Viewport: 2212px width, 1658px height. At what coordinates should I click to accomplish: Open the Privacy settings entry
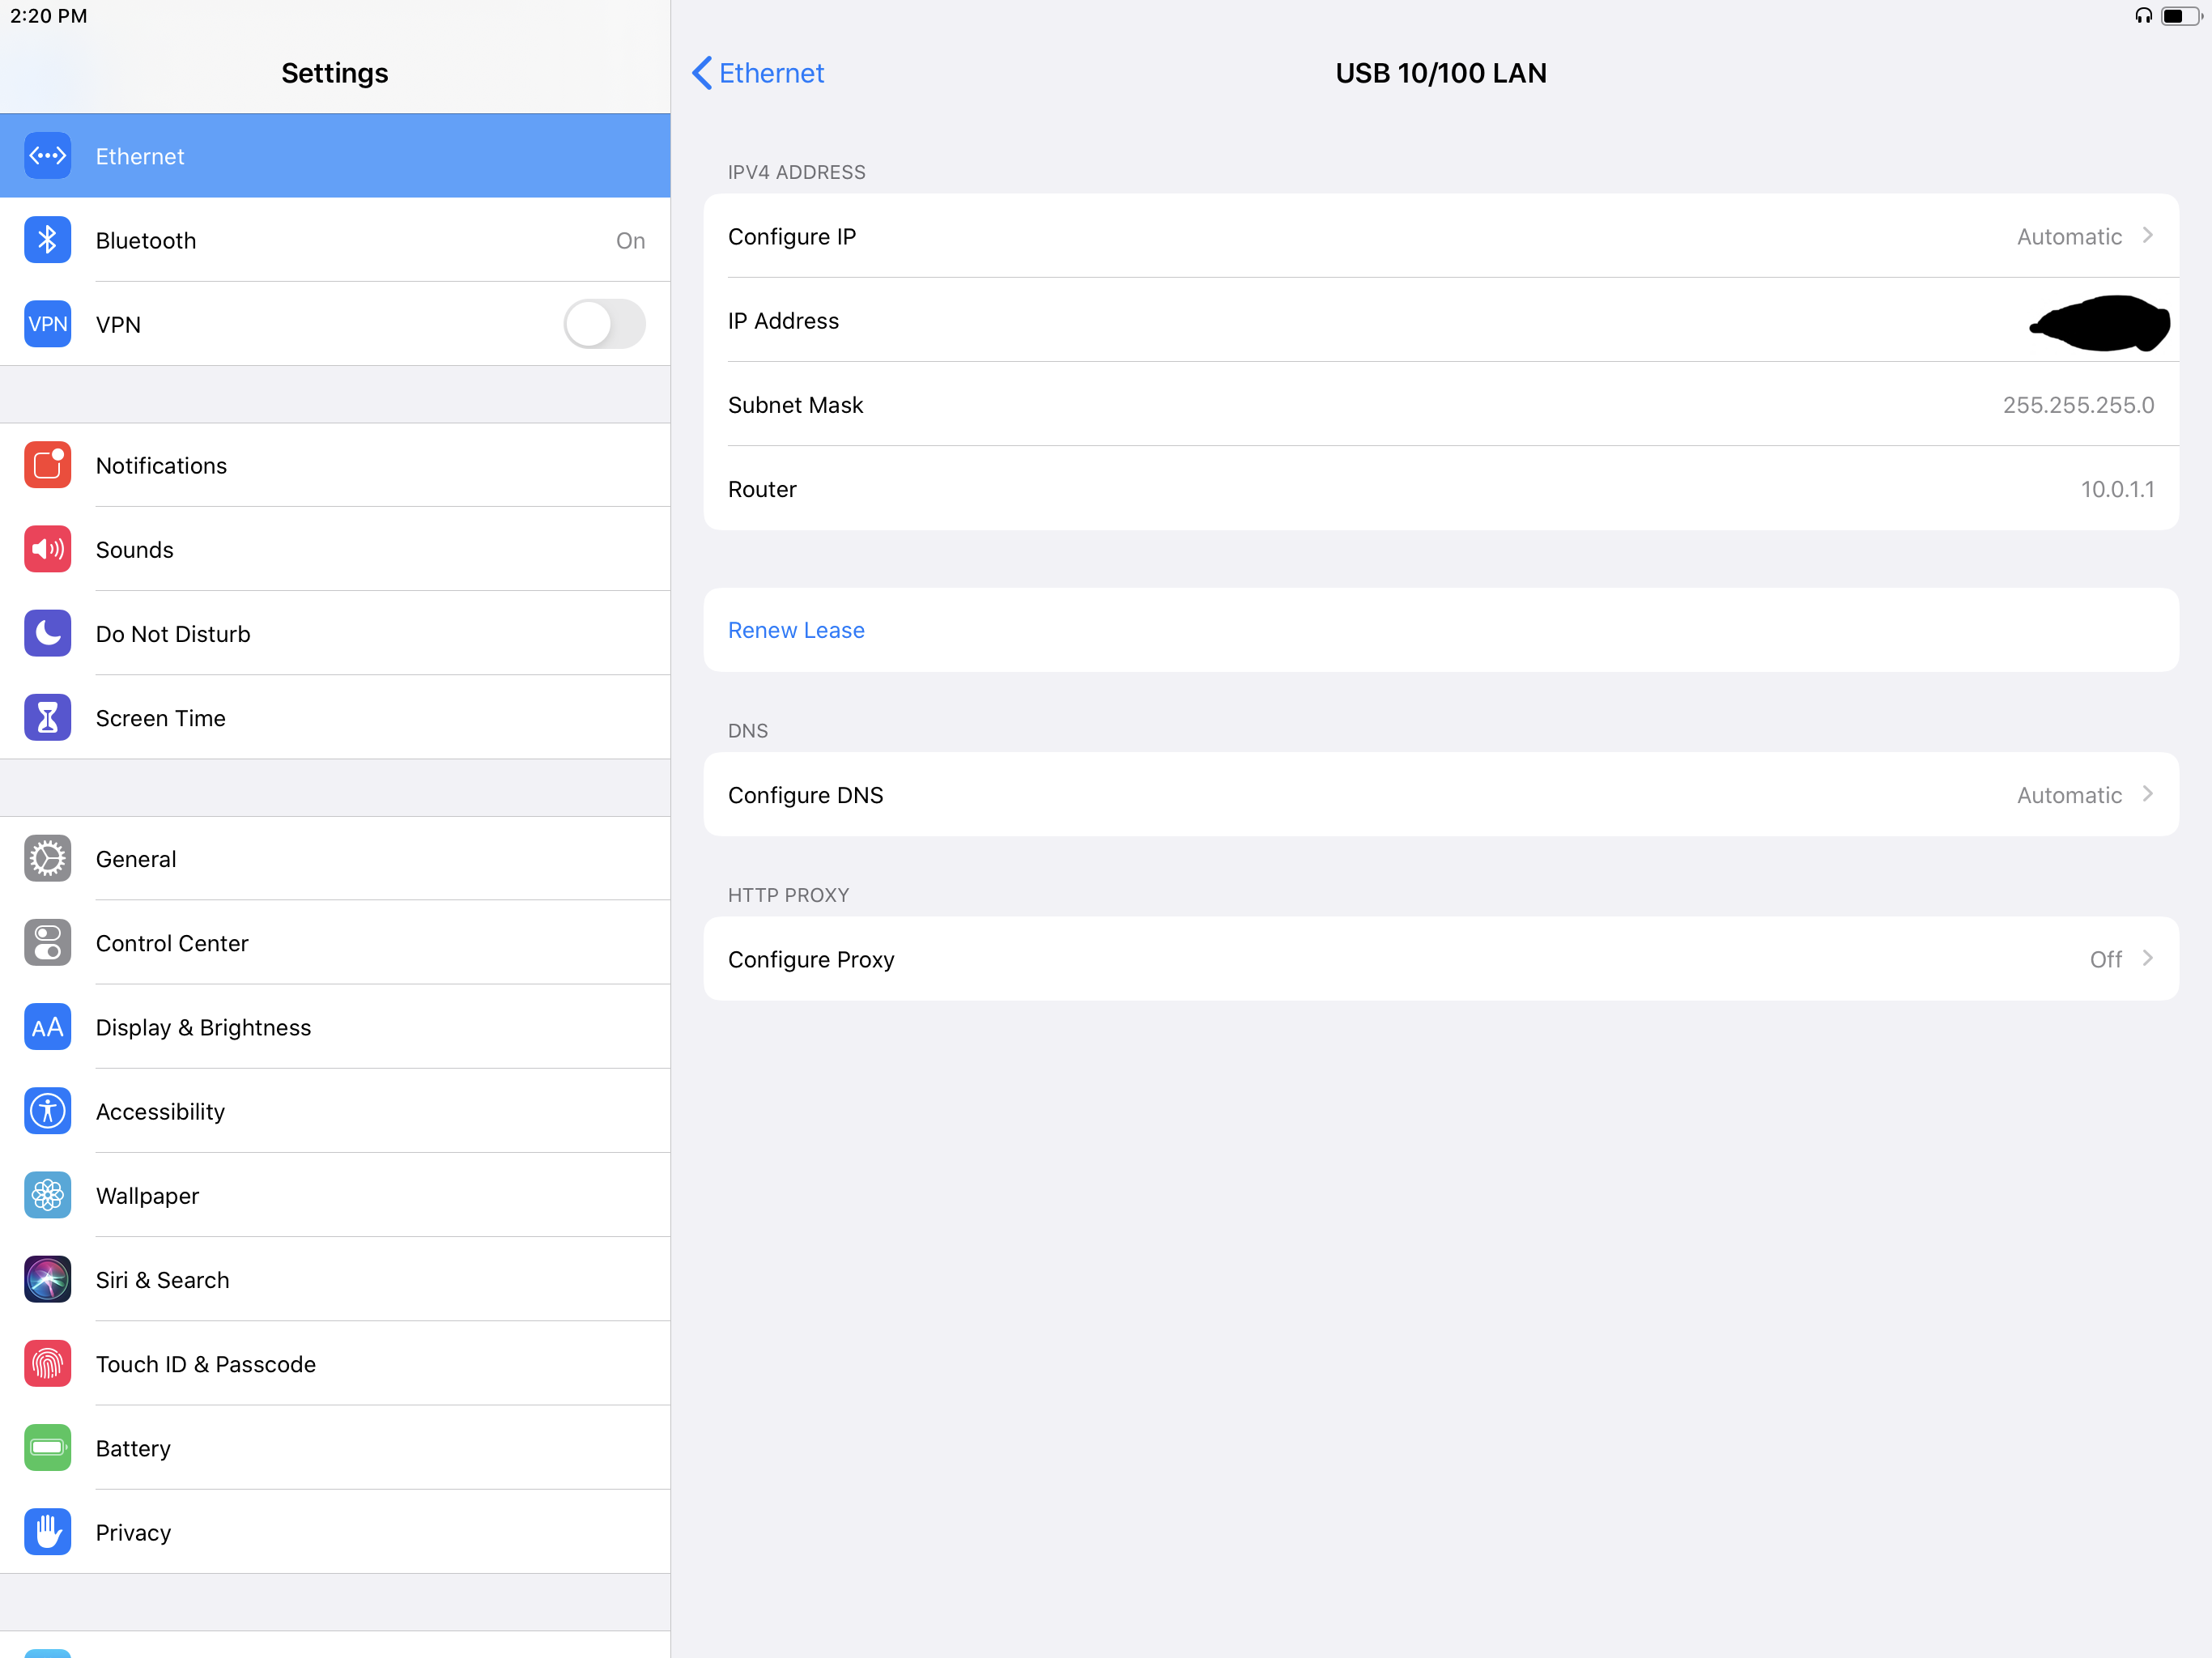tap(133, 1531)
